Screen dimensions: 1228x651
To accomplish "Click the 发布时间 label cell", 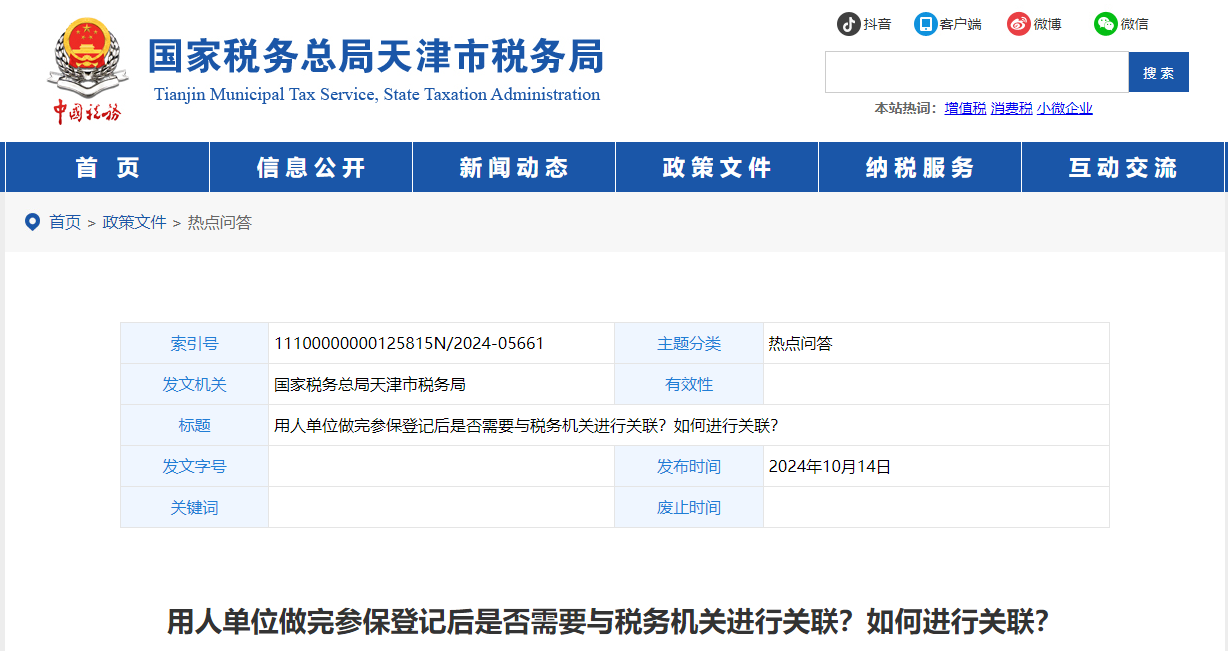I will pos(689,466).
